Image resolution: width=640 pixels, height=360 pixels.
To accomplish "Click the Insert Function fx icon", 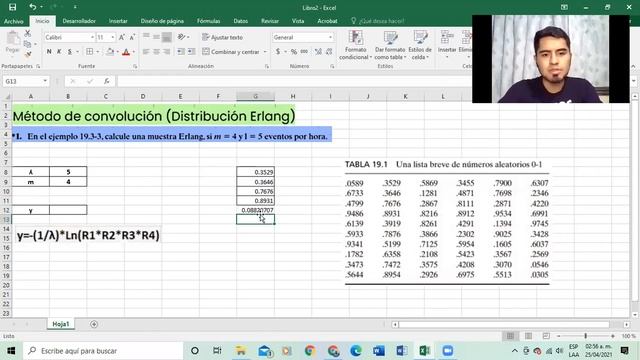I will tap(107, 81).
